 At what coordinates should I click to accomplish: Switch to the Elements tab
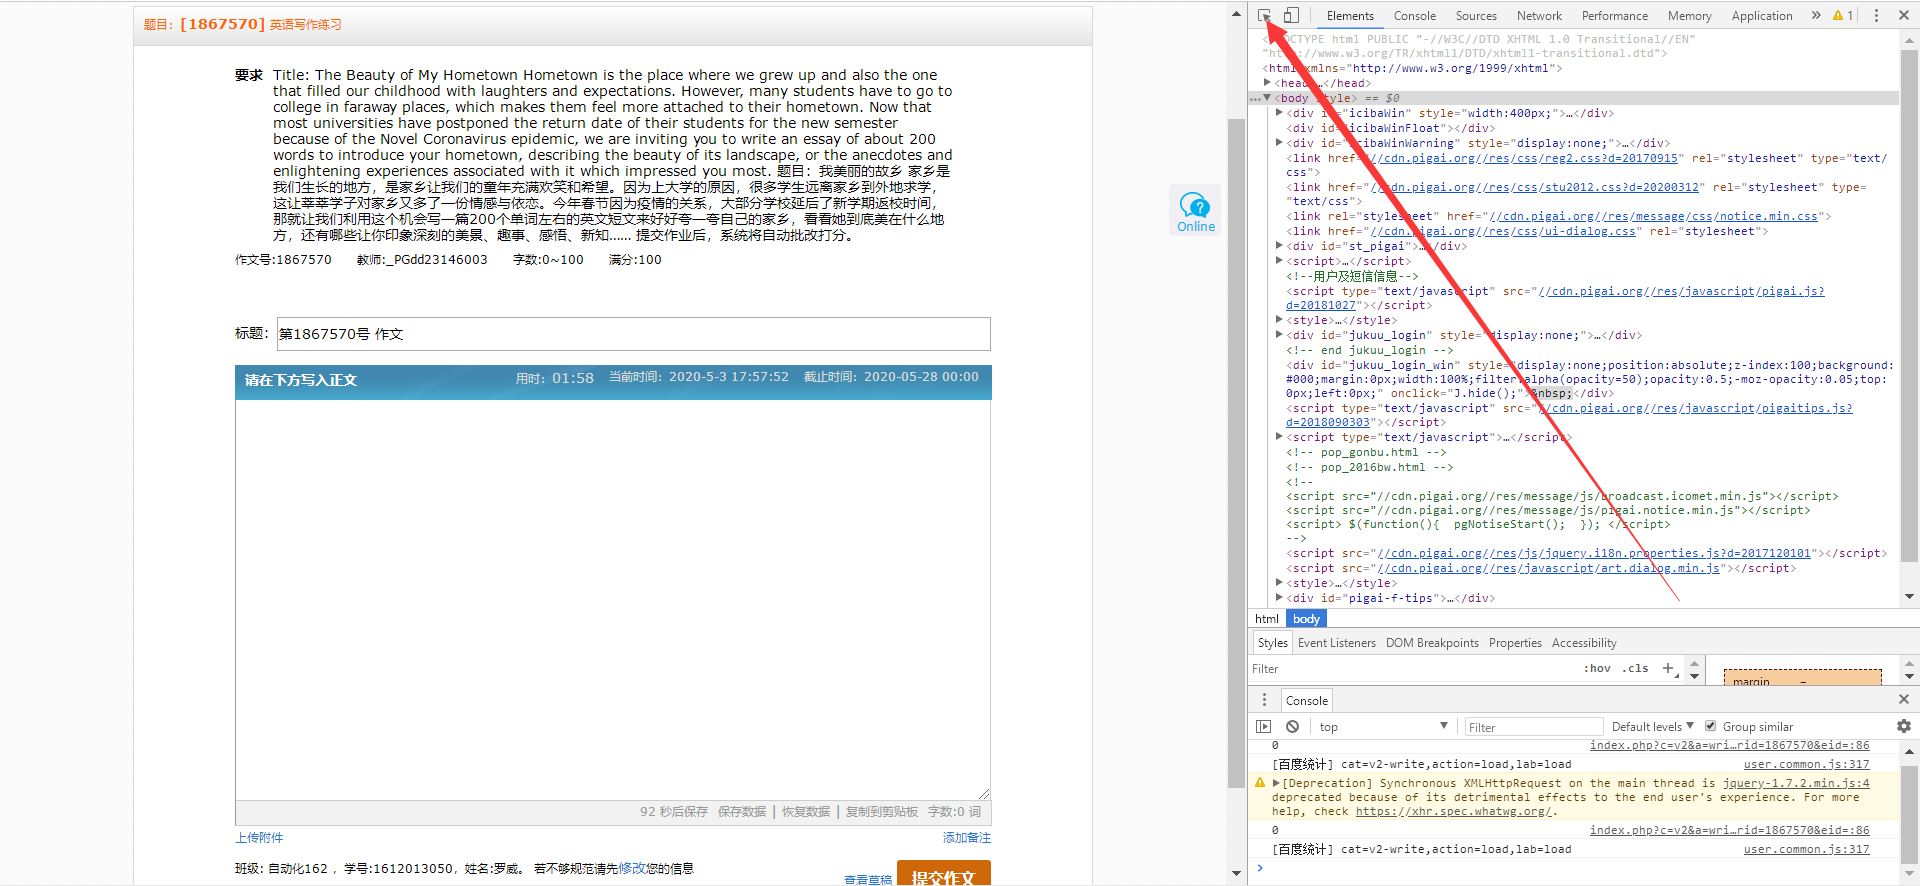click(x=1350, y=16)
